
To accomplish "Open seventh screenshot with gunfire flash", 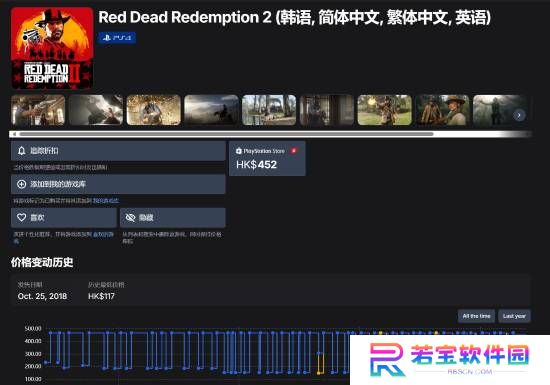I will click(384, 110).
